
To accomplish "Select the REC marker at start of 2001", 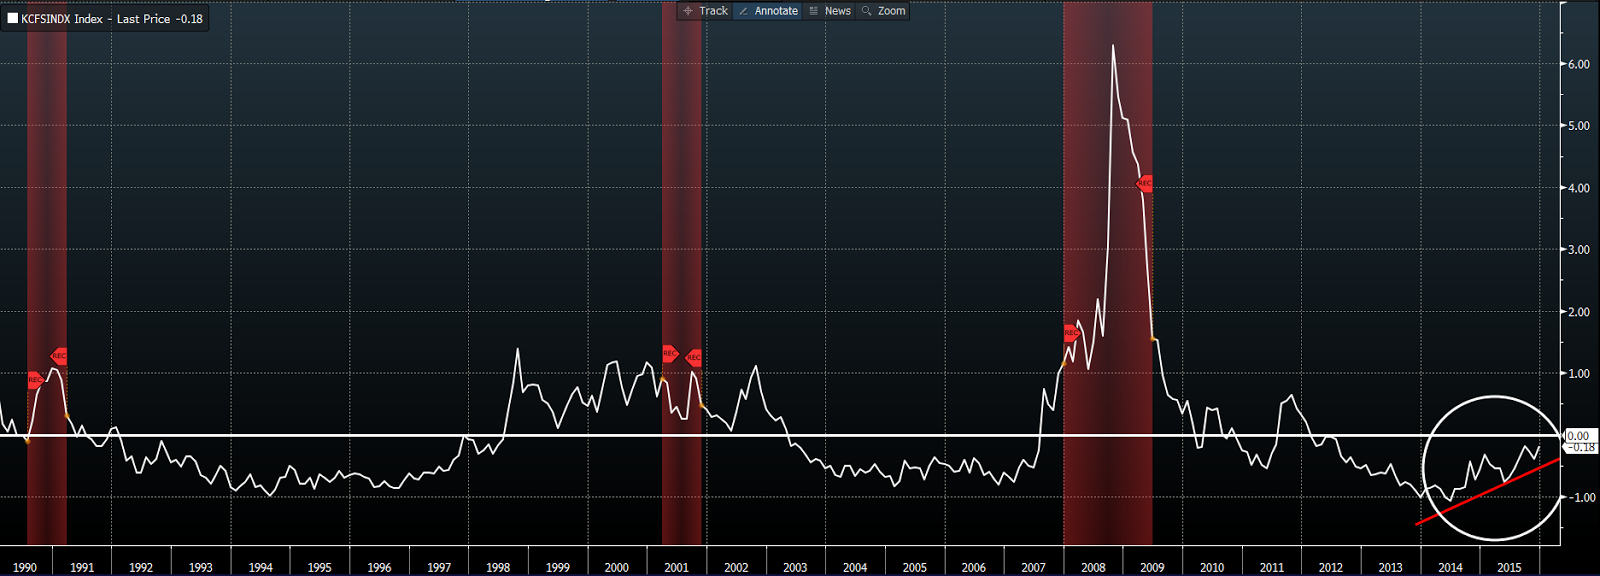I will (x=669, y=353).
